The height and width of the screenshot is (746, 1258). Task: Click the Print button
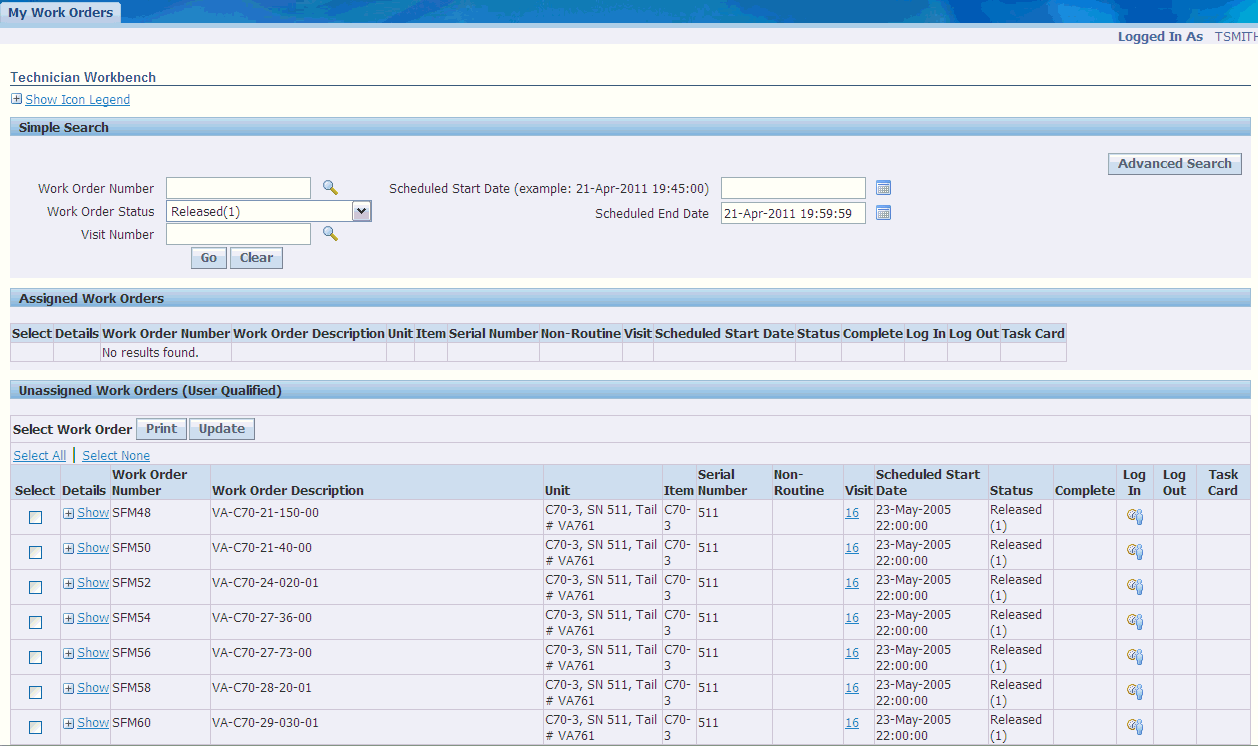[161, 429]
